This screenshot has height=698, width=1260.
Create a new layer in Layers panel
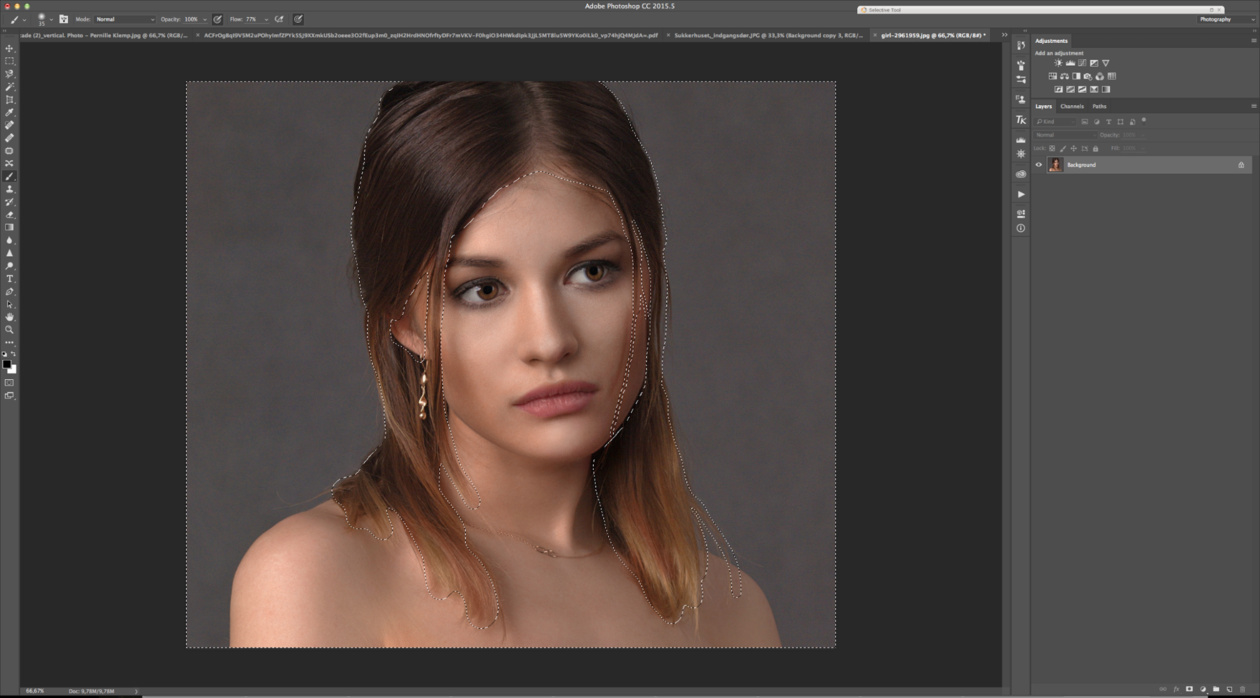[x=1228, y=689]
